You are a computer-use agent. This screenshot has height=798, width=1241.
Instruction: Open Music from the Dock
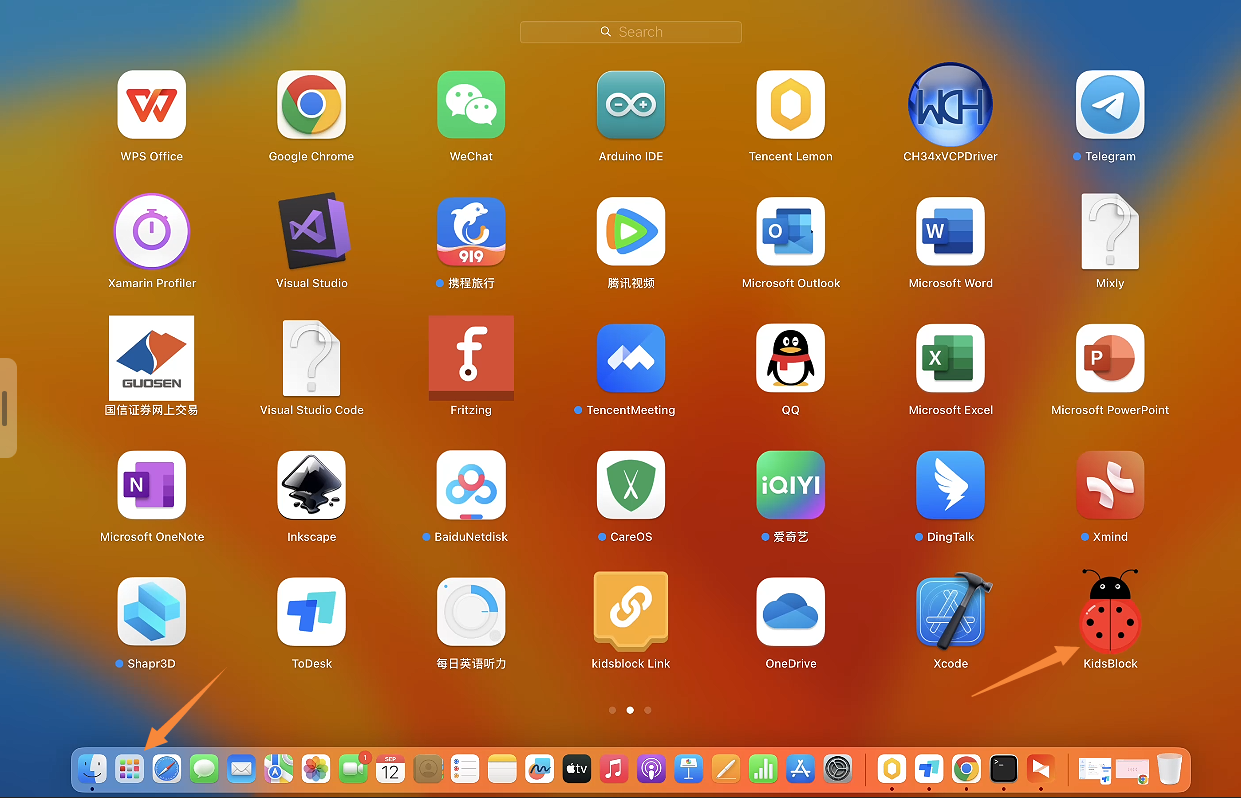point(614,768)
